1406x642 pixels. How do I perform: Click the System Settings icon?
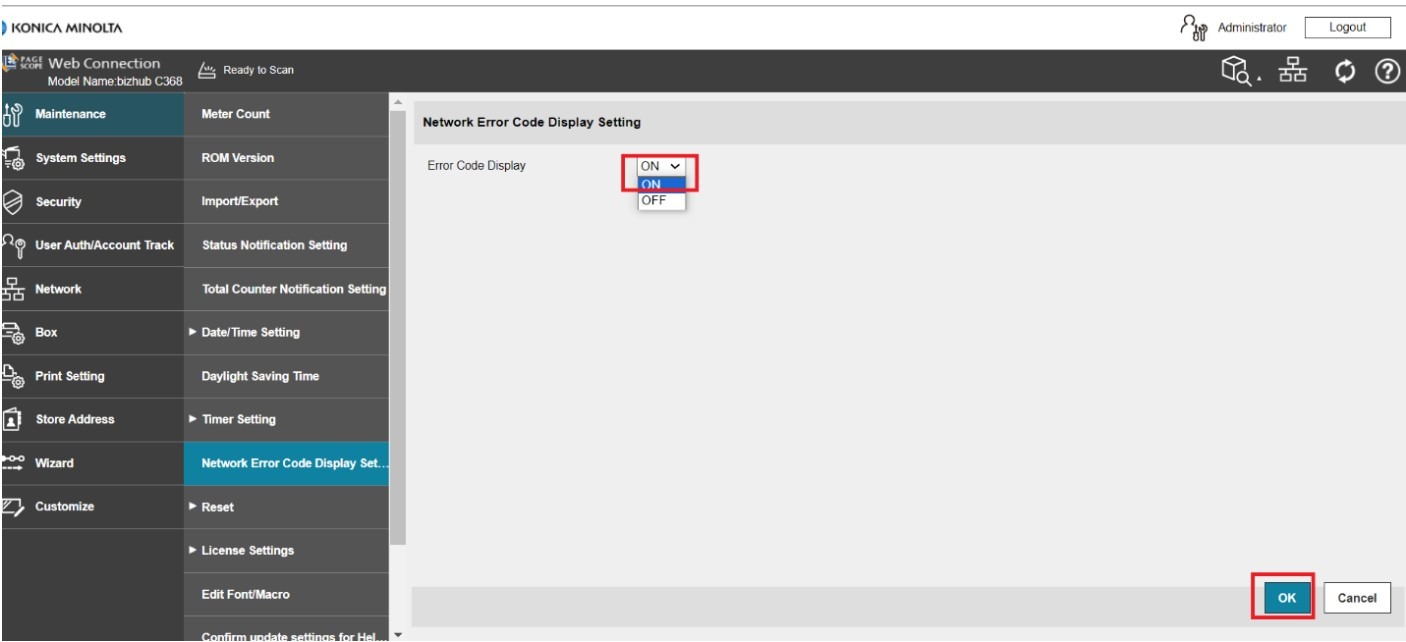[x=13, y=158]
